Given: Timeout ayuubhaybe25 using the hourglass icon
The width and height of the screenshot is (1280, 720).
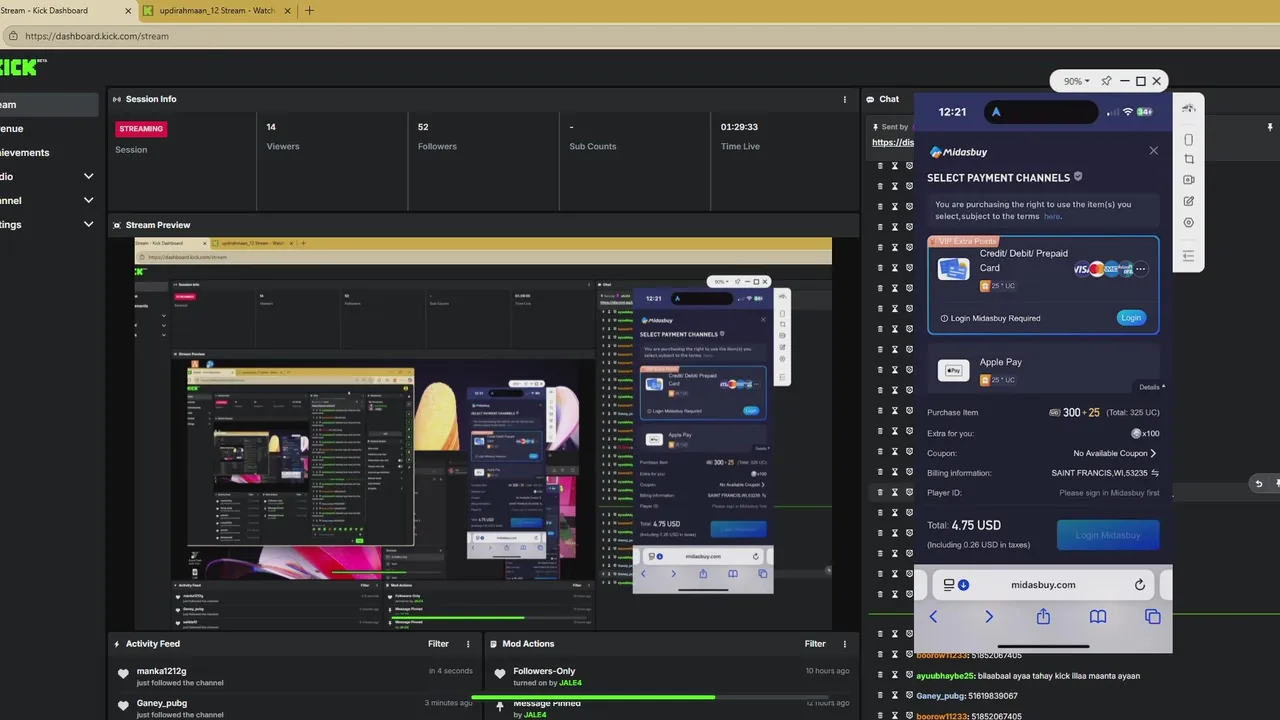Looking at the screenshot, I should [895, 675].
